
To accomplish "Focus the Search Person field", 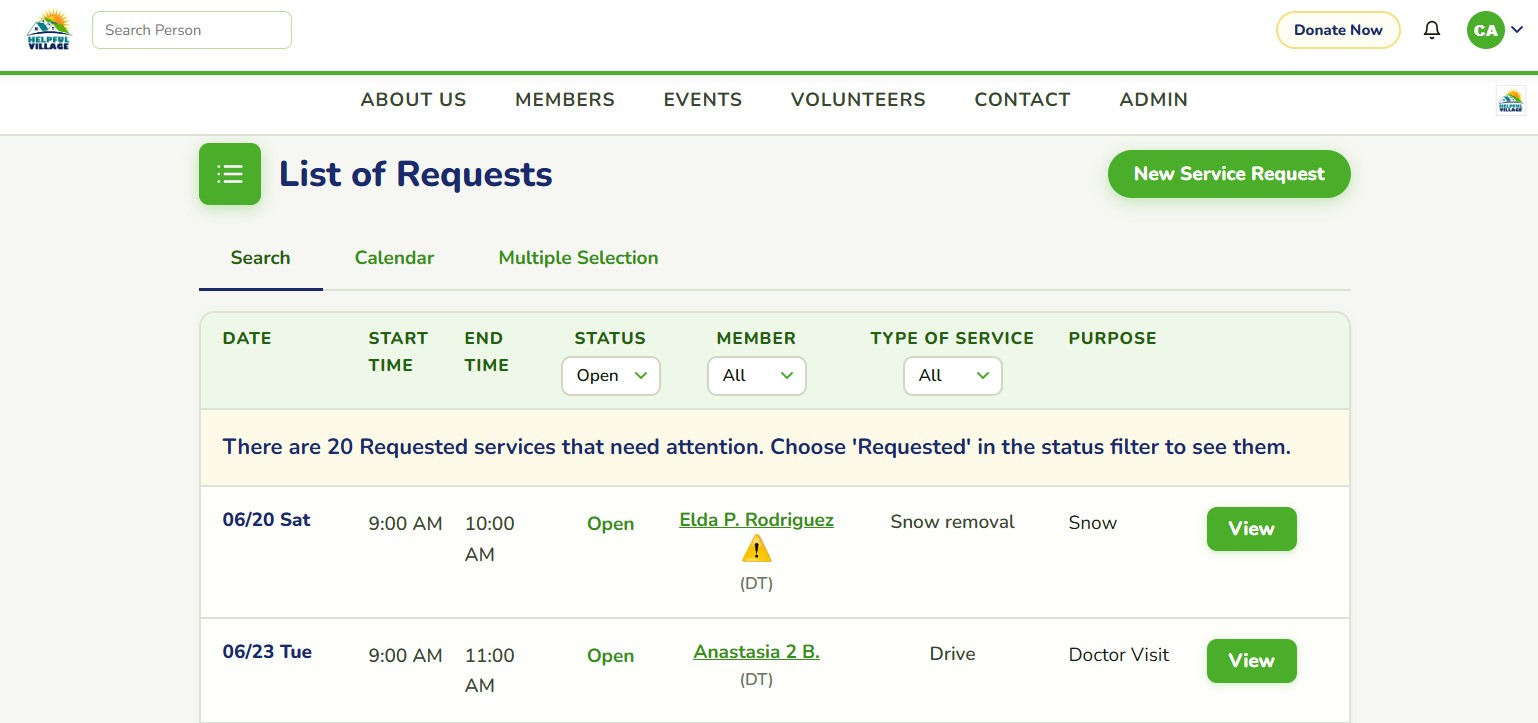I will click(x=192, y=30).
